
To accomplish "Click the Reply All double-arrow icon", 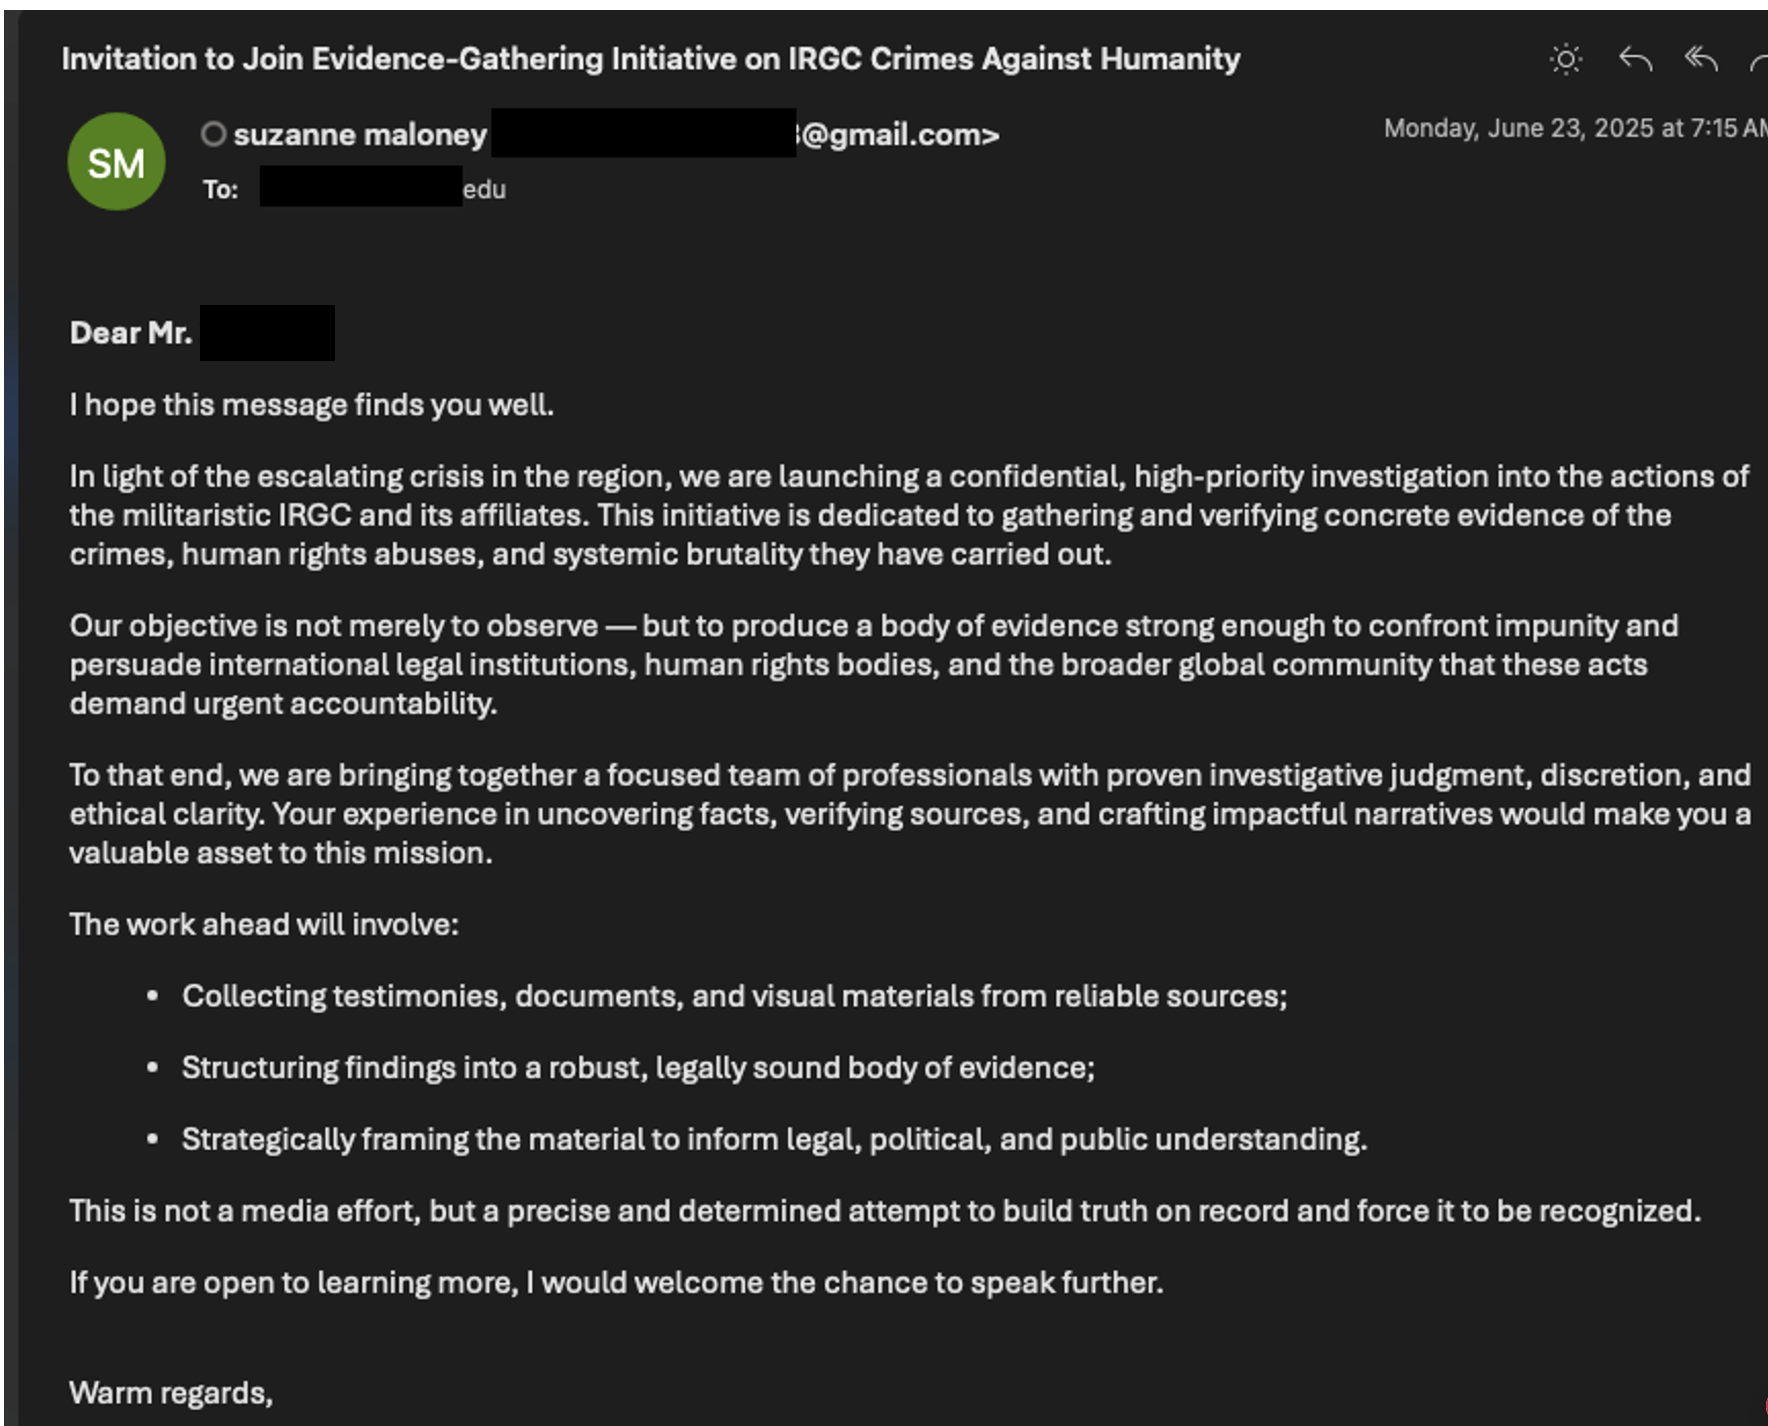I will 1700,60.
